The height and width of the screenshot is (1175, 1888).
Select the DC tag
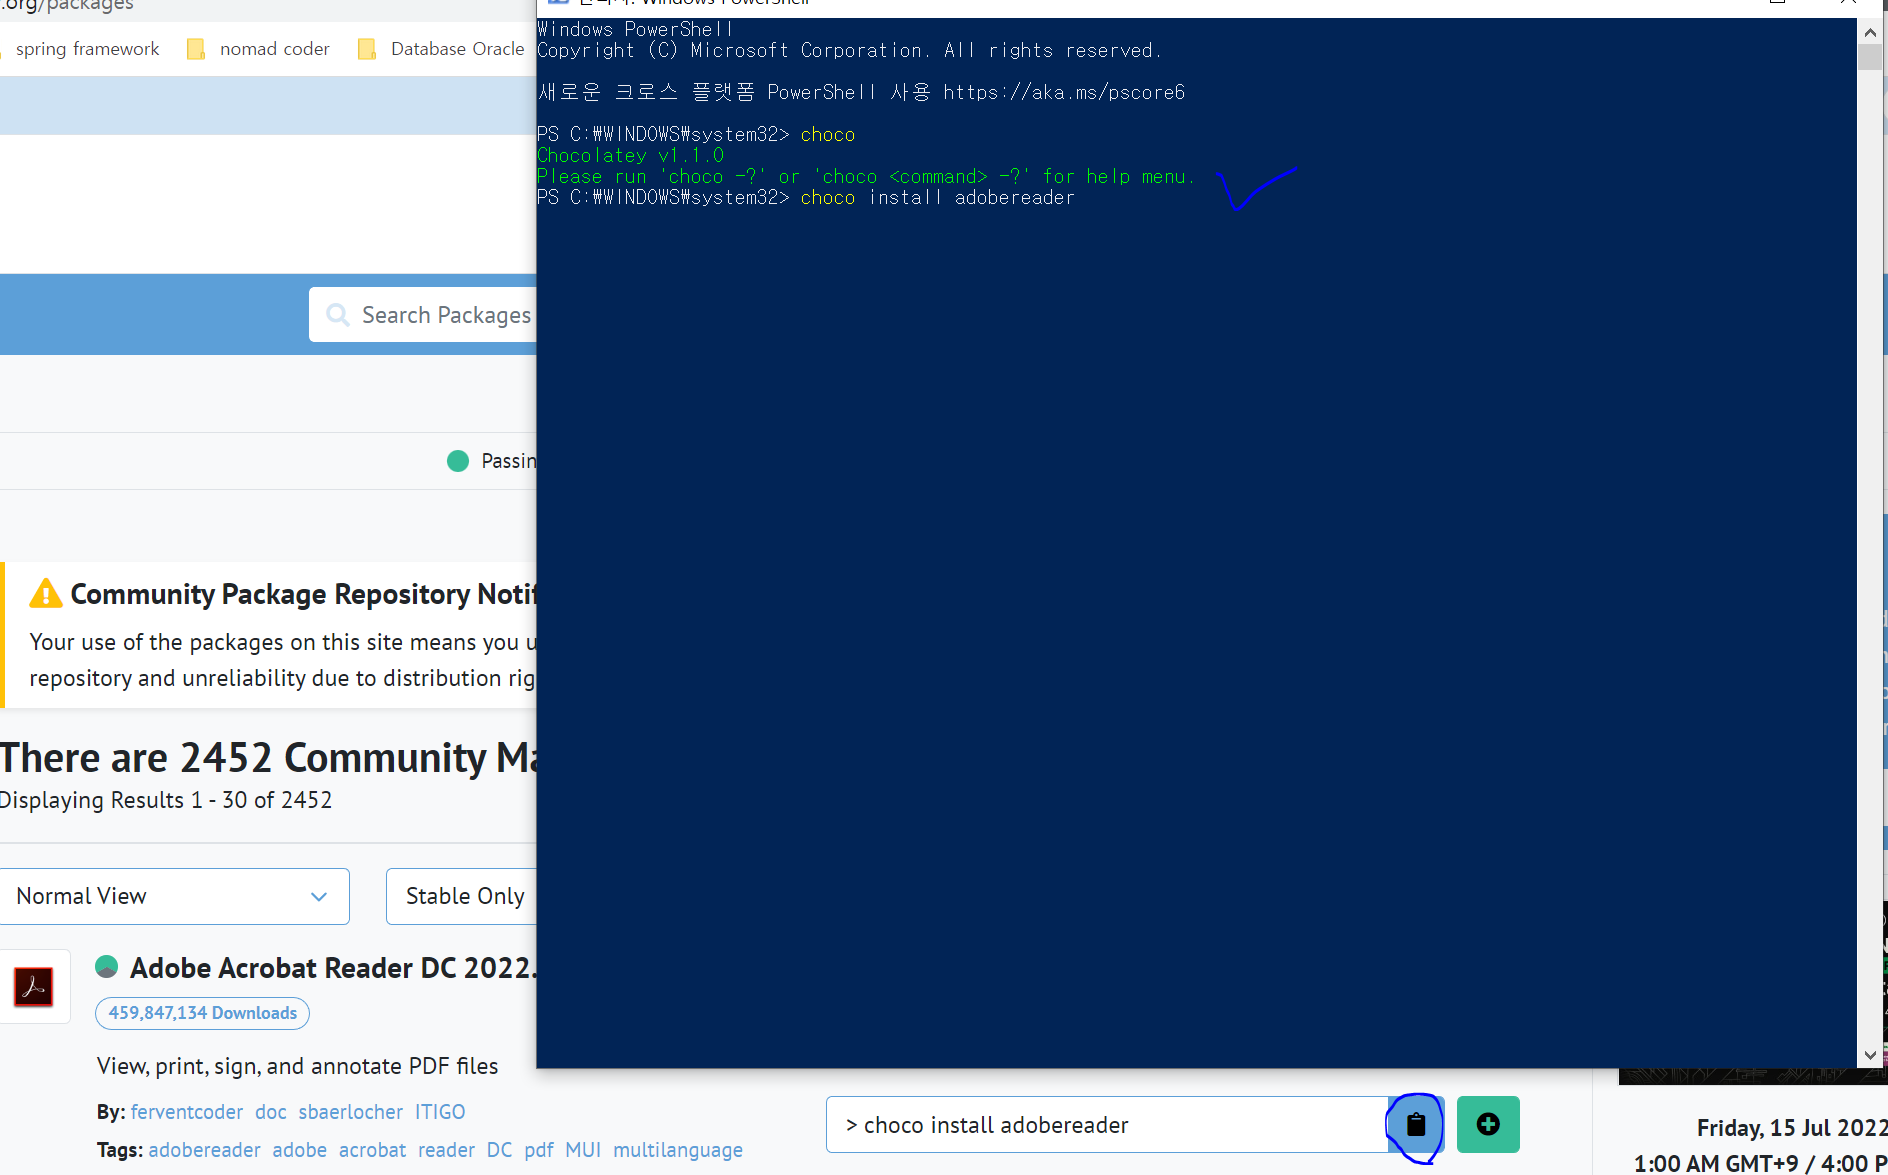[500, 1150]
